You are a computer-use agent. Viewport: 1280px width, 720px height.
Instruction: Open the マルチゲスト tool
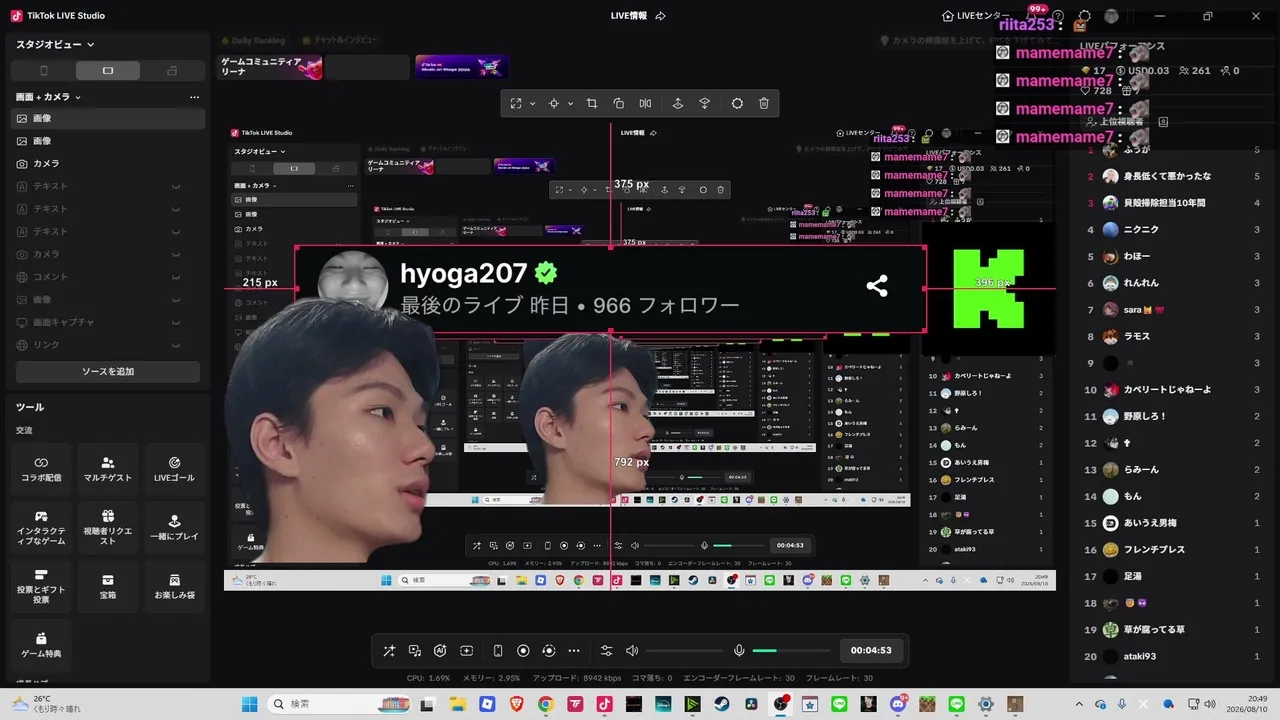tap(108, 469)
